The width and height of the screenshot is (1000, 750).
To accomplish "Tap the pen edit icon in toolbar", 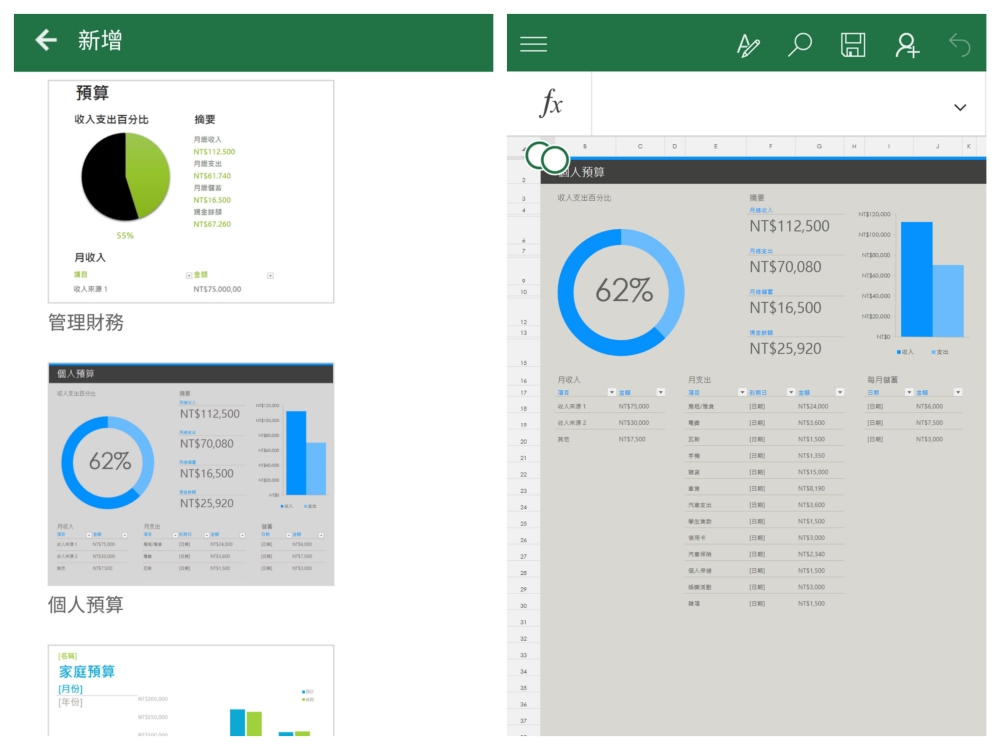I will click(748, 44).
